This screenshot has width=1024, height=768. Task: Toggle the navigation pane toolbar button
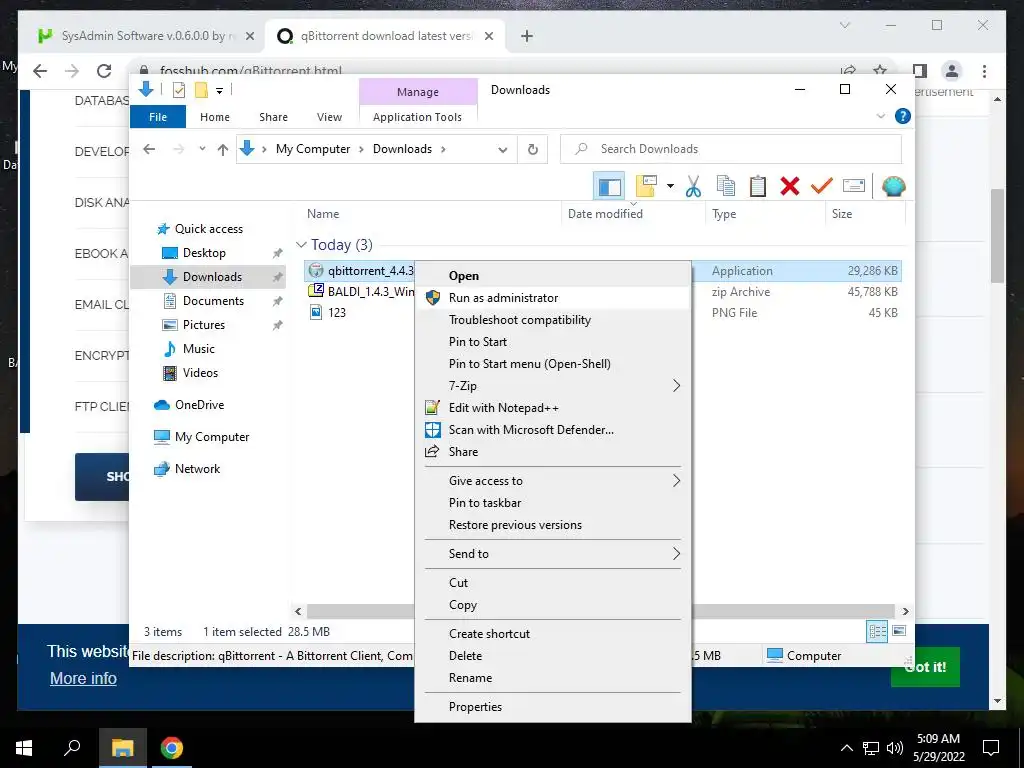609,187
